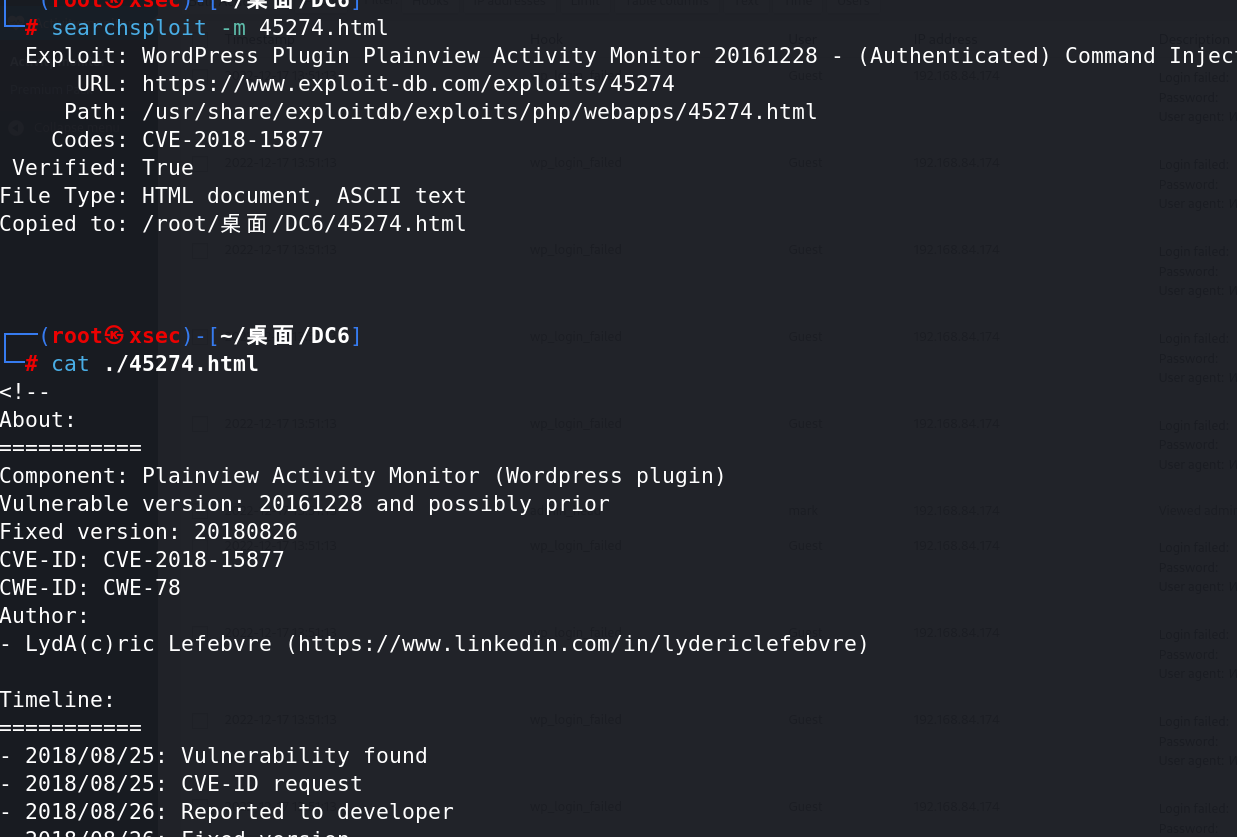1237x837 pixels.
Task: Click the root㉿xsec prompt before cat
Action: 116,336
